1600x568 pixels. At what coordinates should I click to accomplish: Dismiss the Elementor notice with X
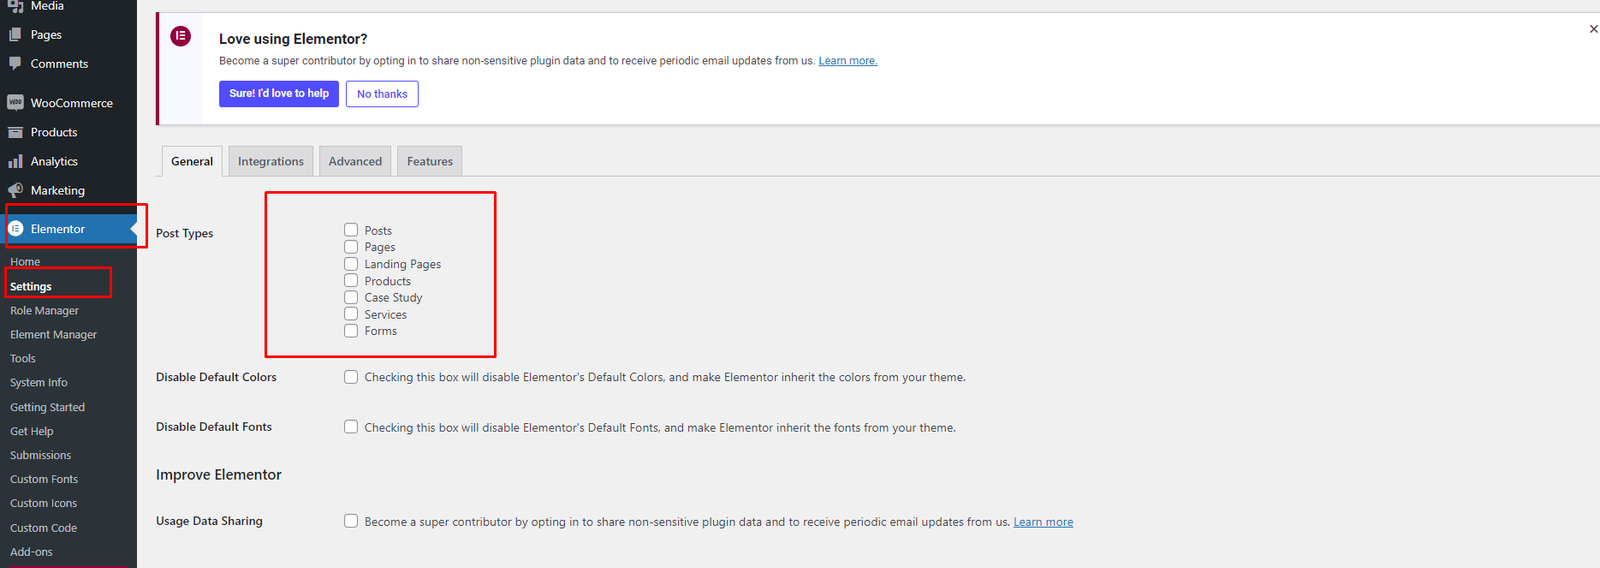pos(1593,29)
